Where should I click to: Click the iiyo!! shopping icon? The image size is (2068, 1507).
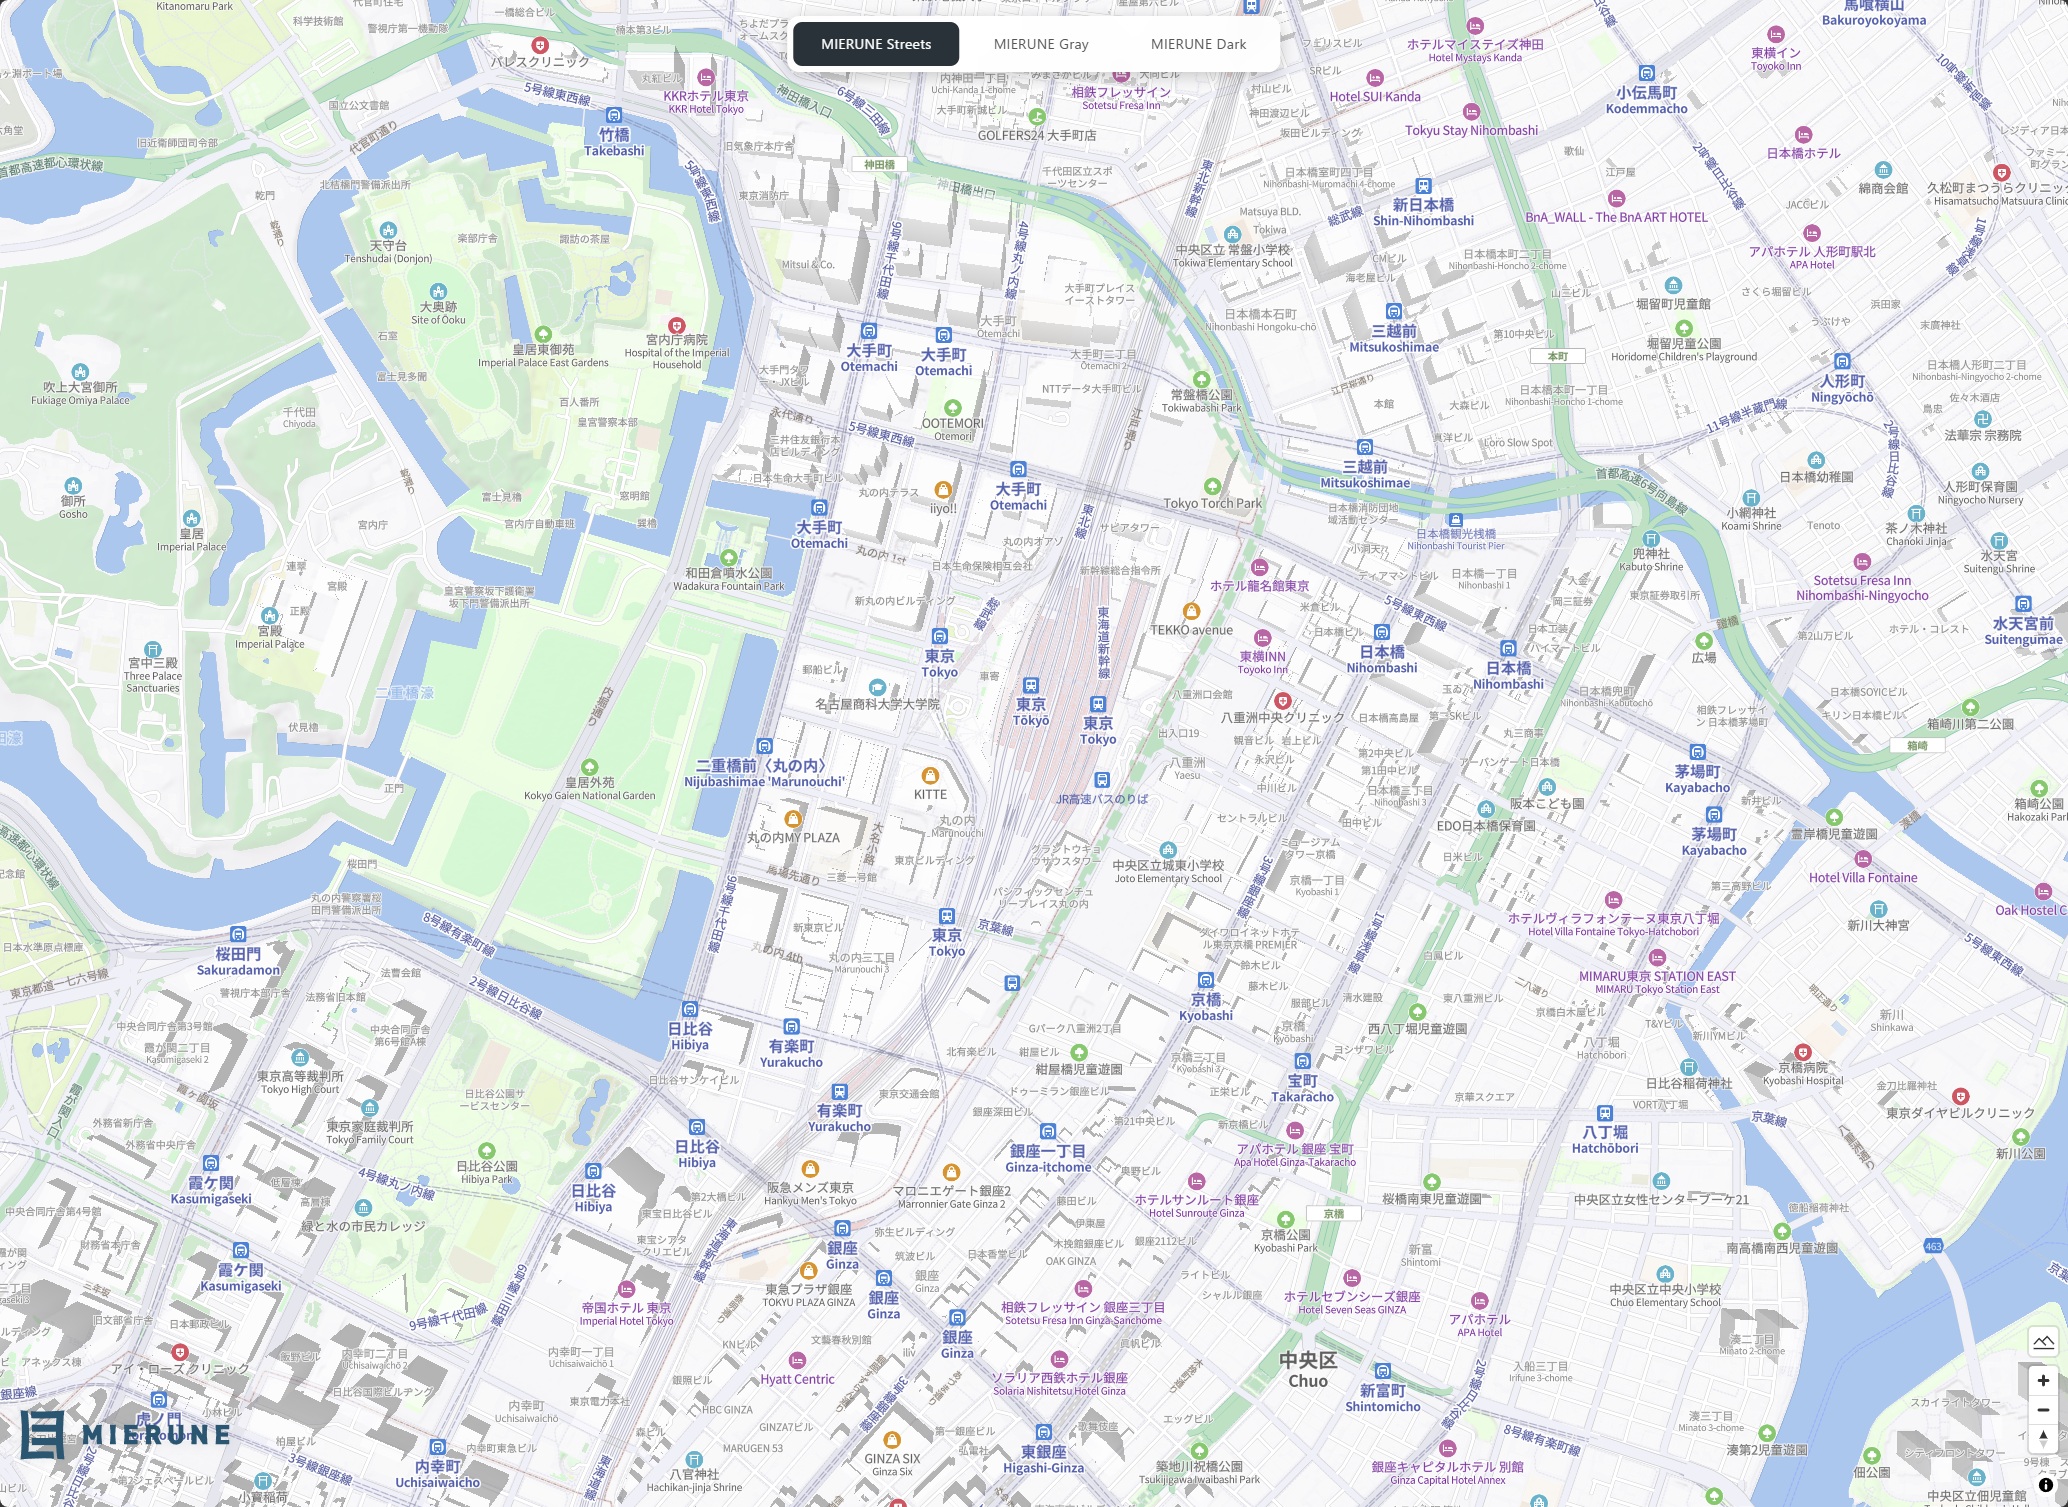coord(942,489)
